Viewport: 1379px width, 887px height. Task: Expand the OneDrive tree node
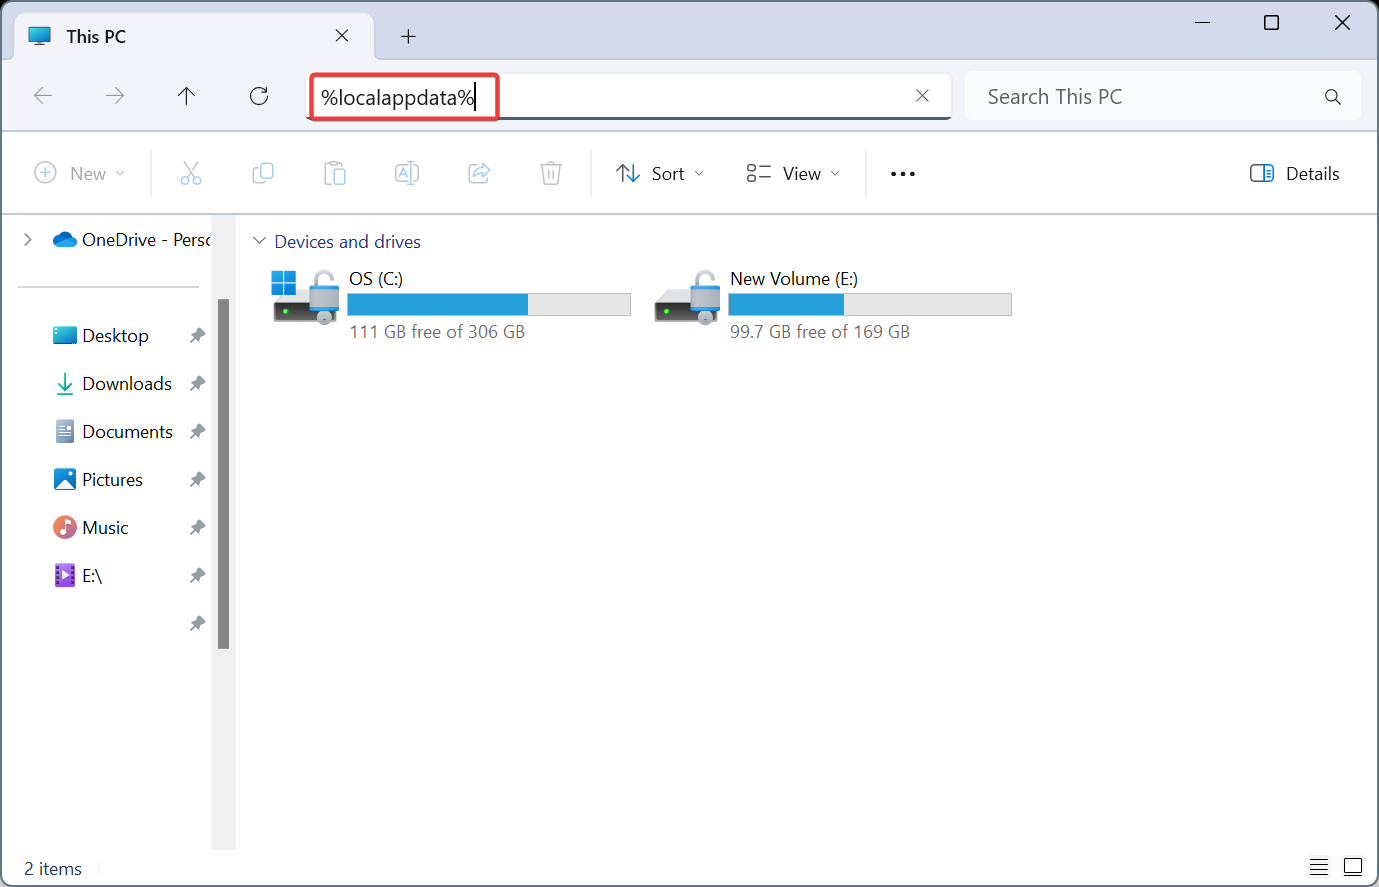[x=28, y=239]
